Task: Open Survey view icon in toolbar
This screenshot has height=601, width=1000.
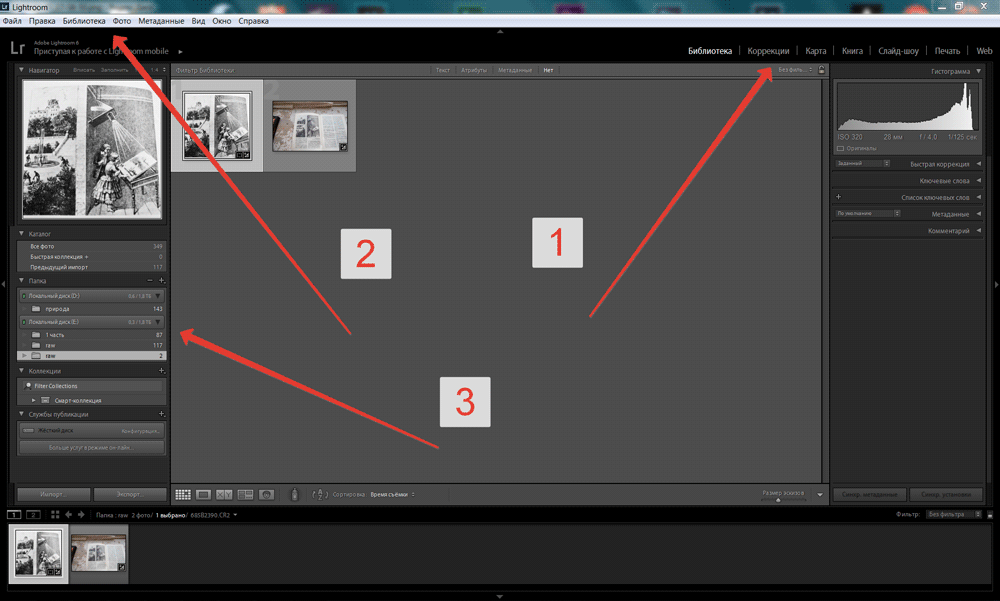Action: pyautogui.click(x=246, y=494)
